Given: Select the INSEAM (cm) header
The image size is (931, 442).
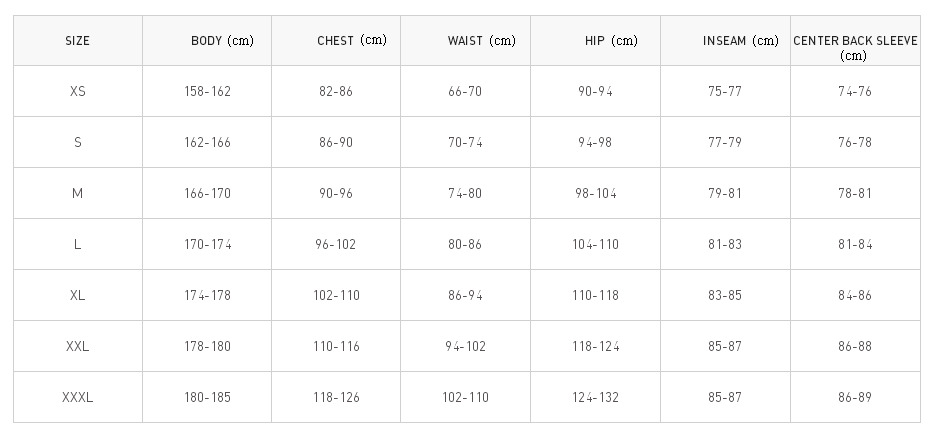Looking at the screenshot, I should [x=726, y=41].
